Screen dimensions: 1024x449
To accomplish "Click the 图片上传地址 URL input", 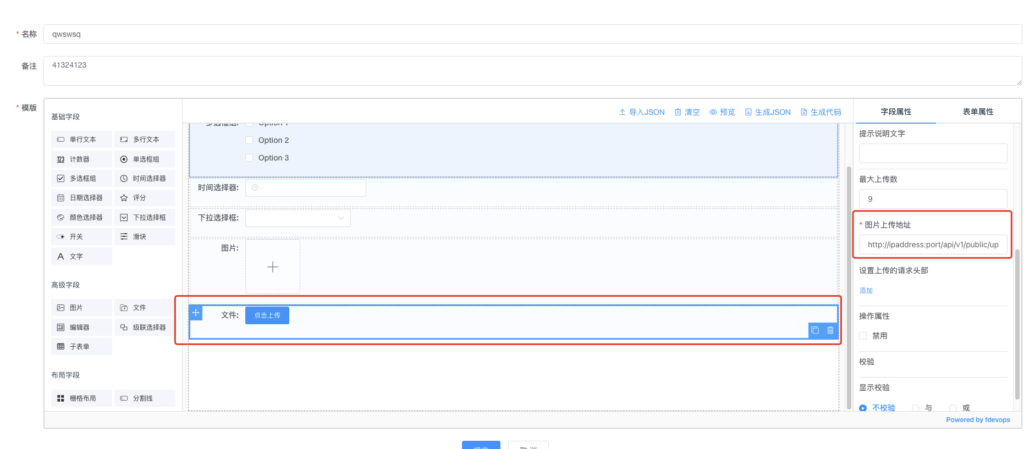I will click(933, 245).
